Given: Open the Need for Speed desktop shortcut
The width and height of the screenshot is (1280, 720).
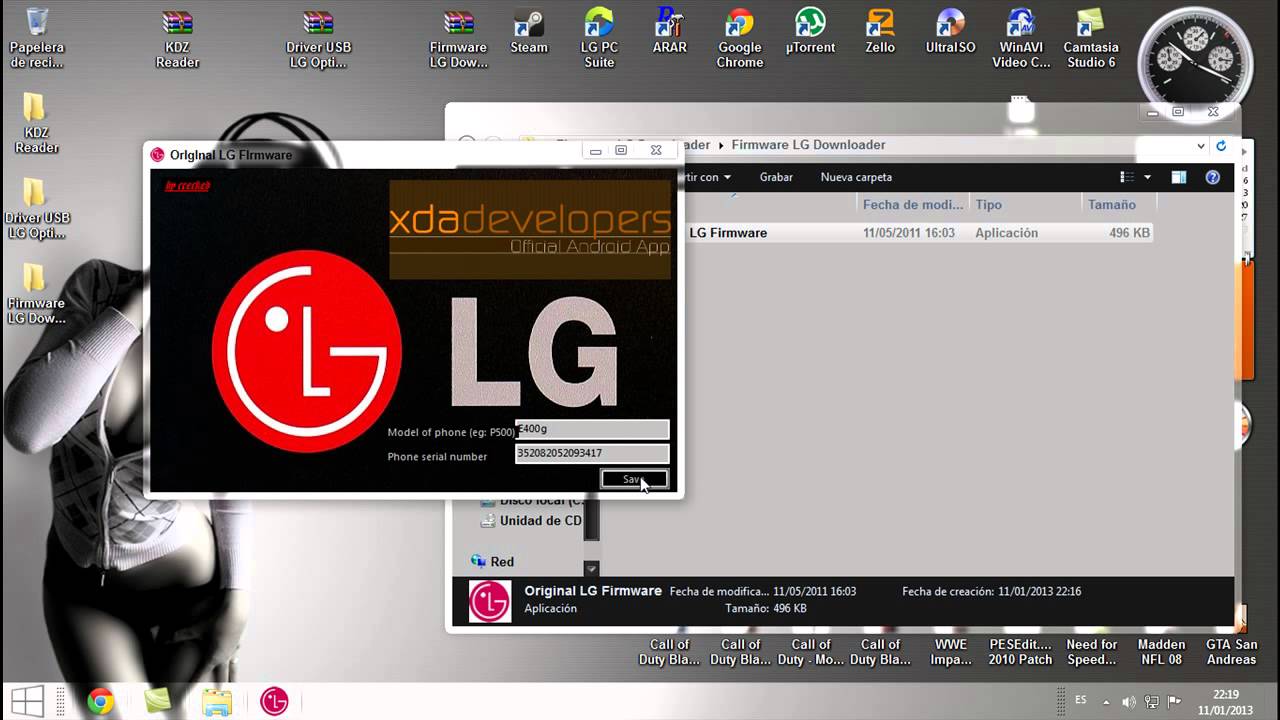Looking at the screenshot, I should tap(1091, 652).
